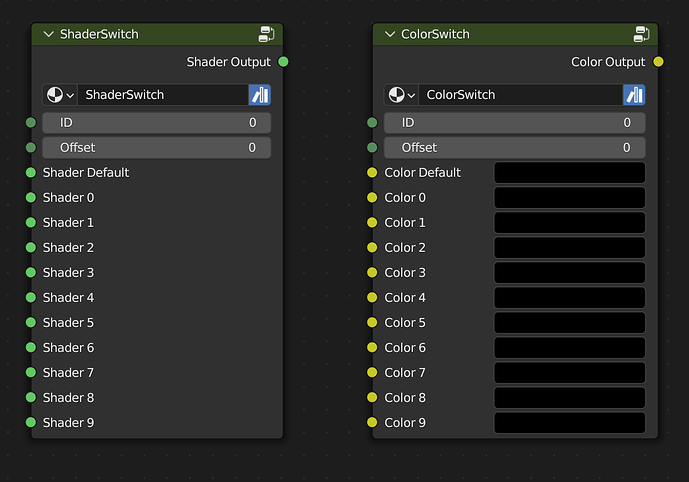
Task: Click the Color Output socket
Action: (x=658, y=62)
